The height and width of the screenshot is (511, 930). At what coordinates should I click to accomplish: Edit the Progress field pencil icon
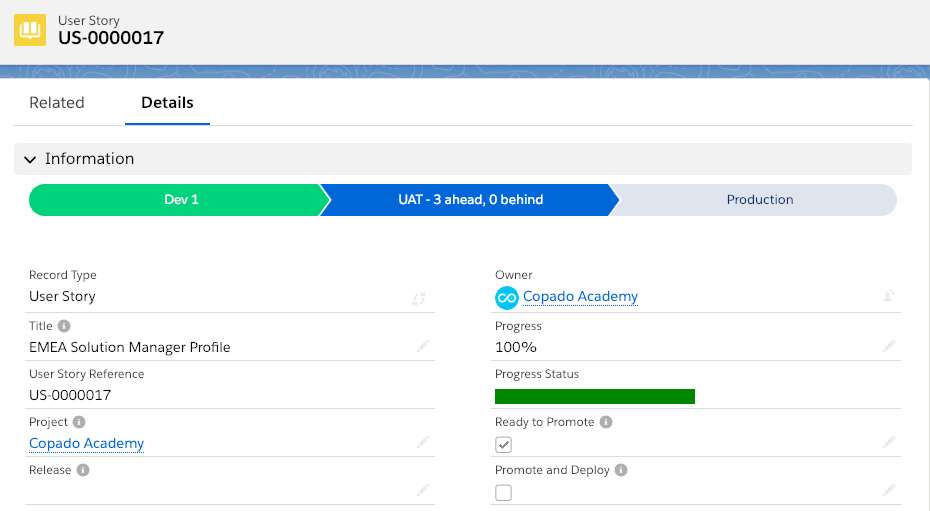click(888, 346)
